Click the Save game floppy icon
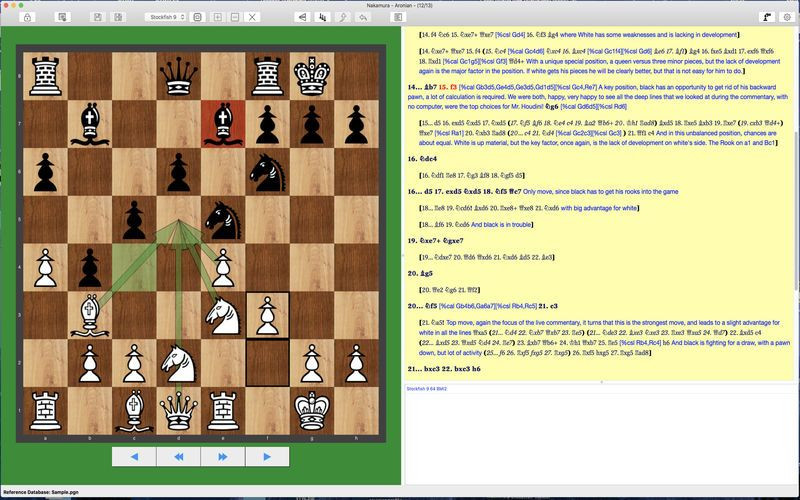This screenshot has height=500, width=800. 97,17
